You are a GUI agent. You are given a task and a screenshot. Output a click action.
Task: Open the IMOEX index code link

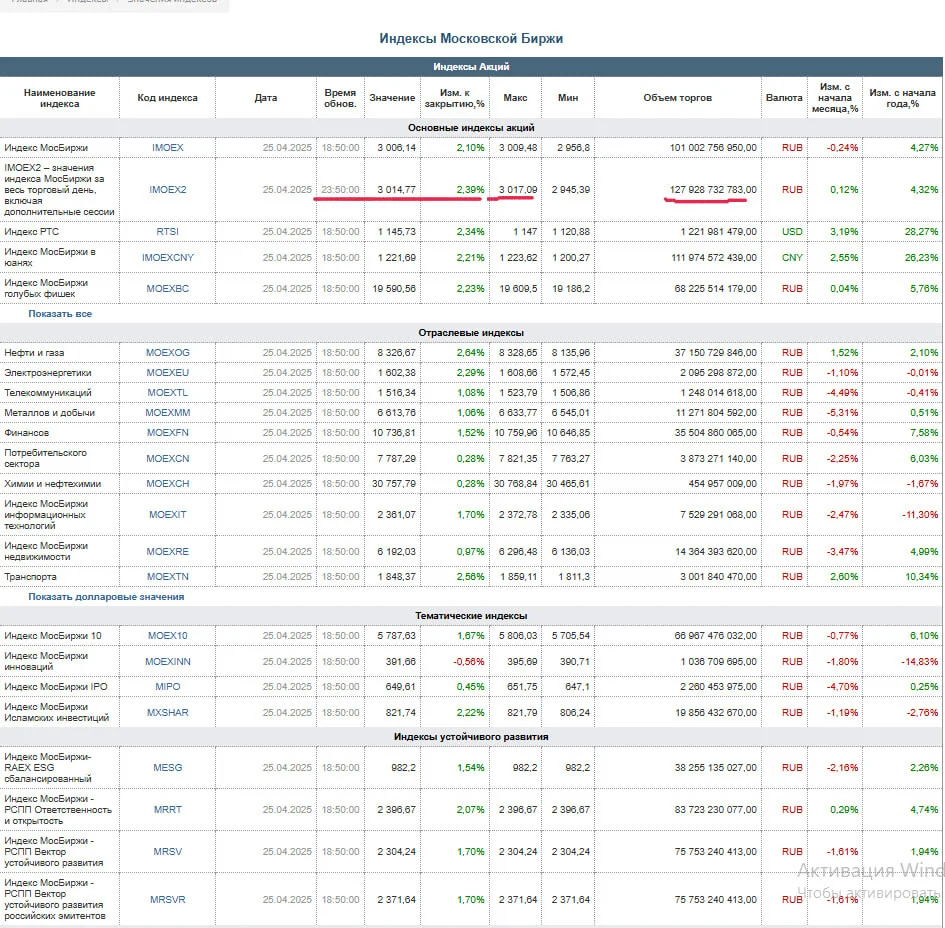(168, 148)
